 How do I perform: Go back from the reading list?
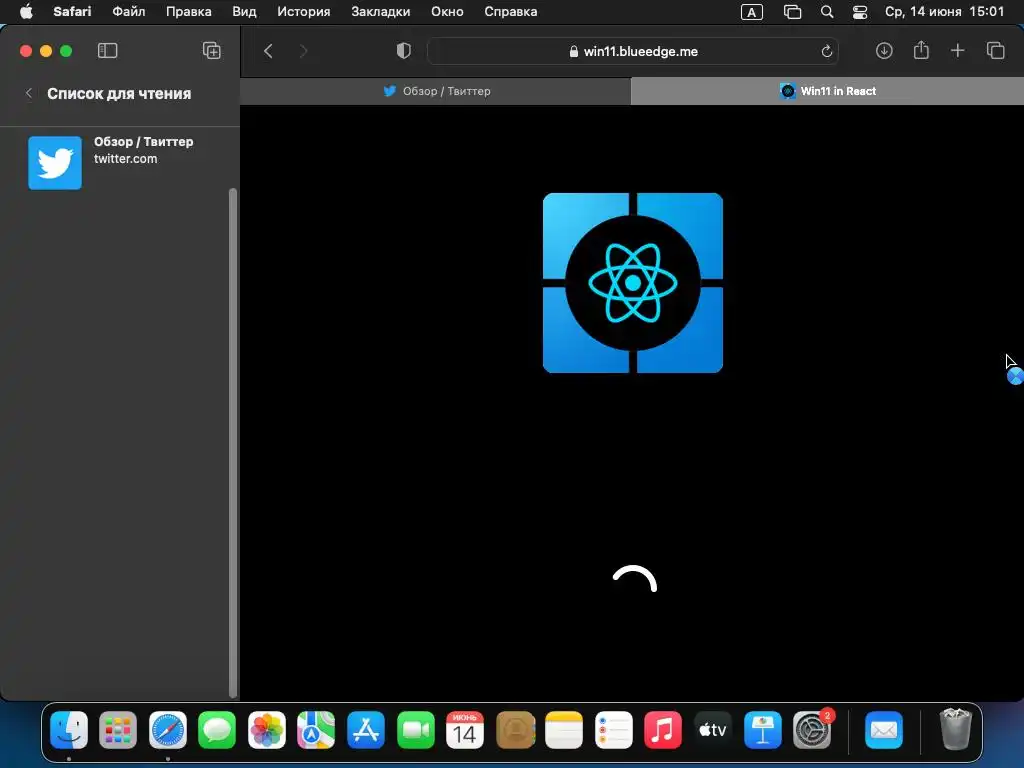point(29,93)
